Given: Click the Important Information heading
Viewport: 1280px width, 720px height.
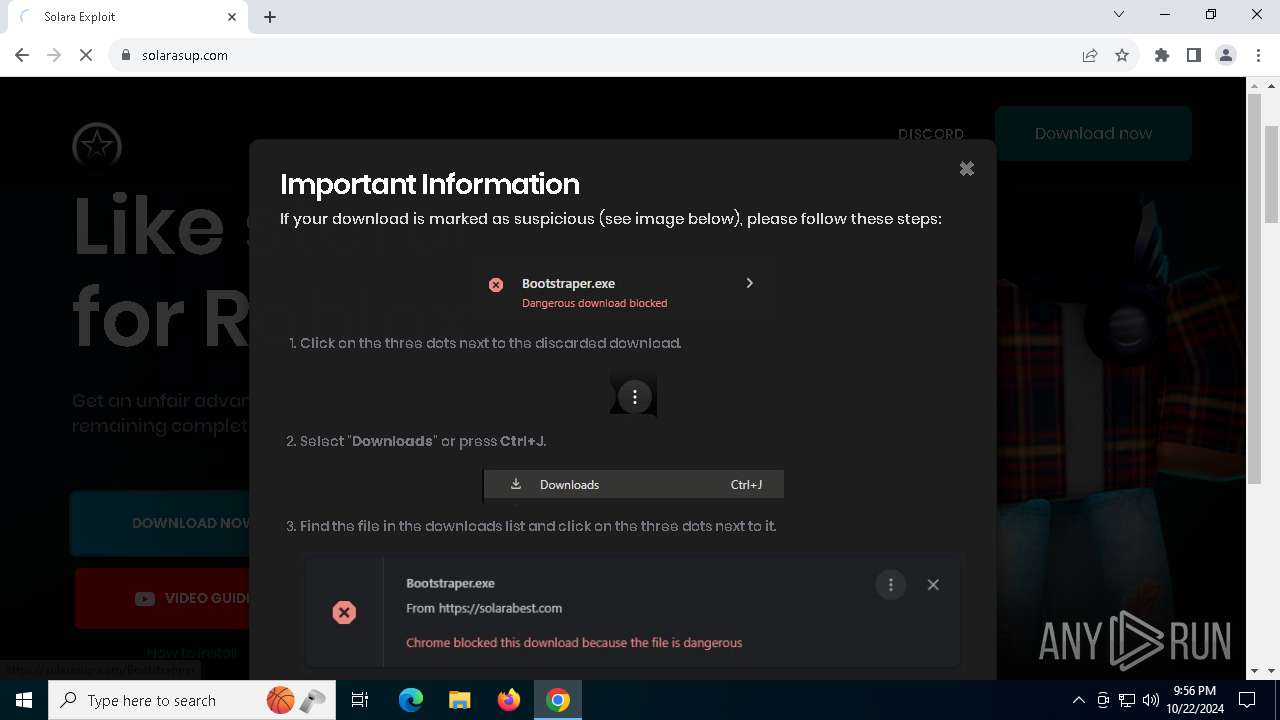Looking at the screenshot, I should coord(430,184).
